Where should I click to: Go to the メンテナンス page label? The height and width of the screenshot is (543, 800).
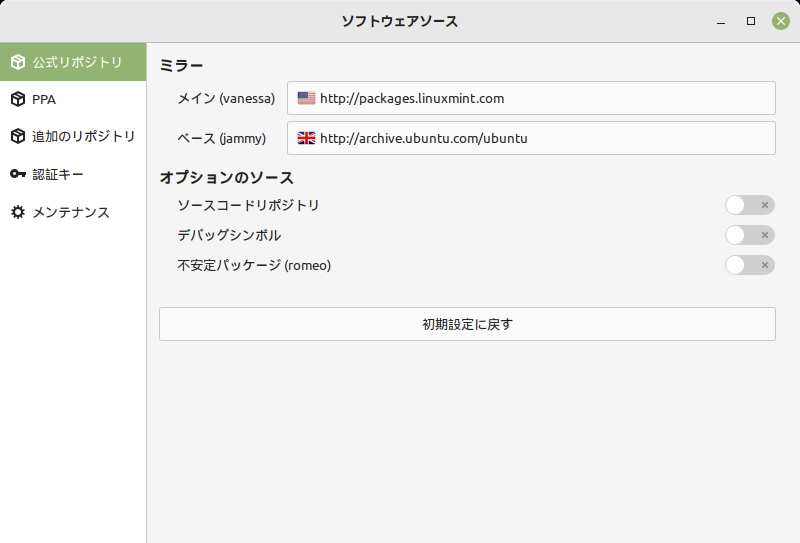[x=71, y=212]
